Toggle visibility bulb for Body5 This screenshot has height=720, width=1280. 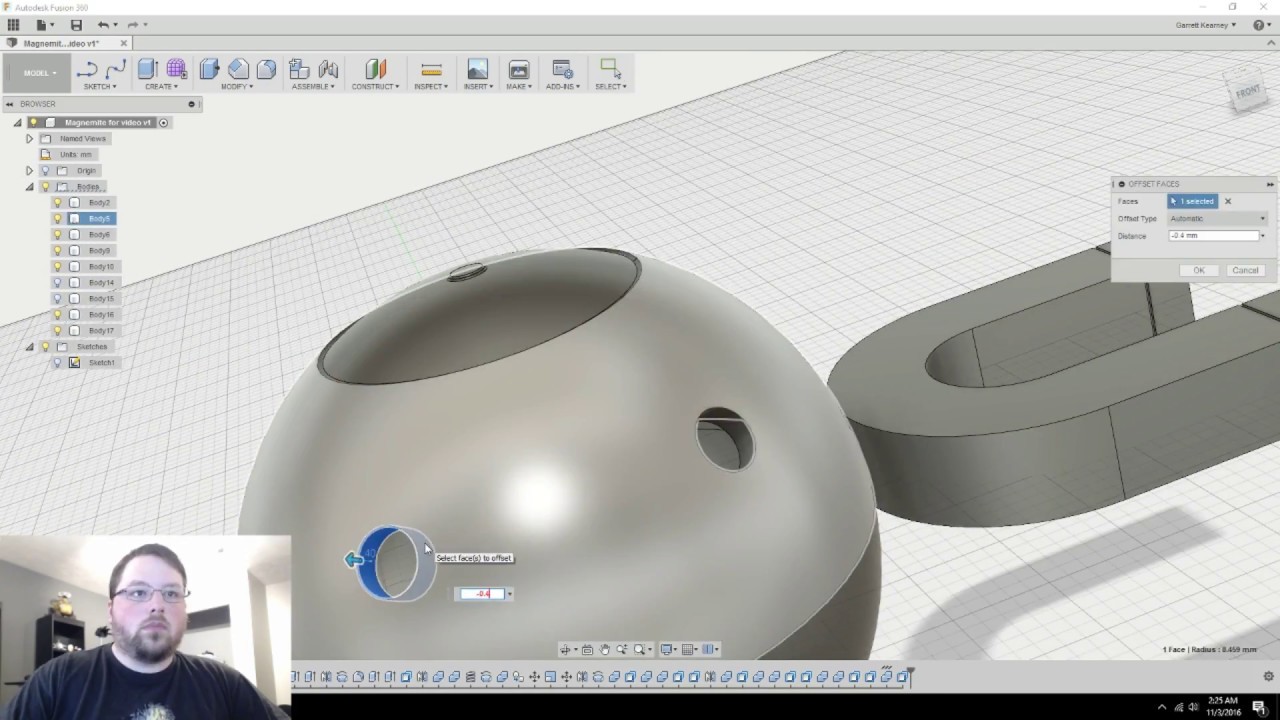coord(57,219)
